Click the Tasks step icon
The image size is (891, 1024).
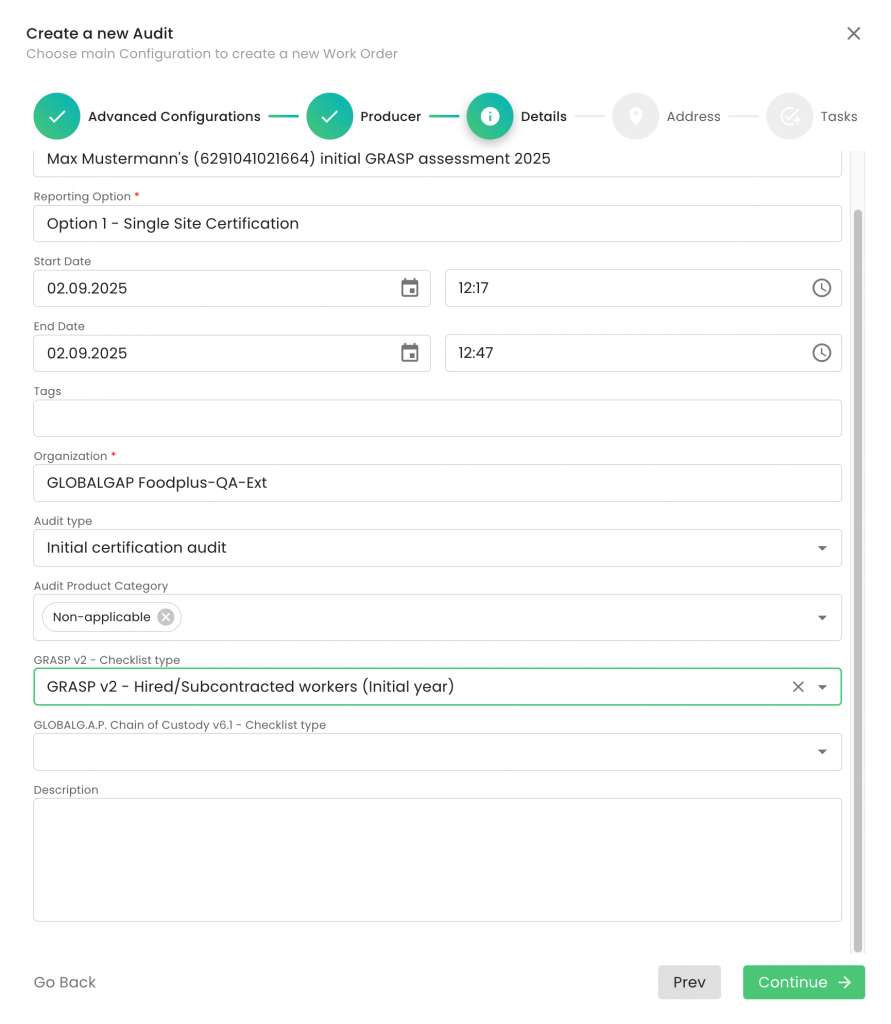coord(789,116)
